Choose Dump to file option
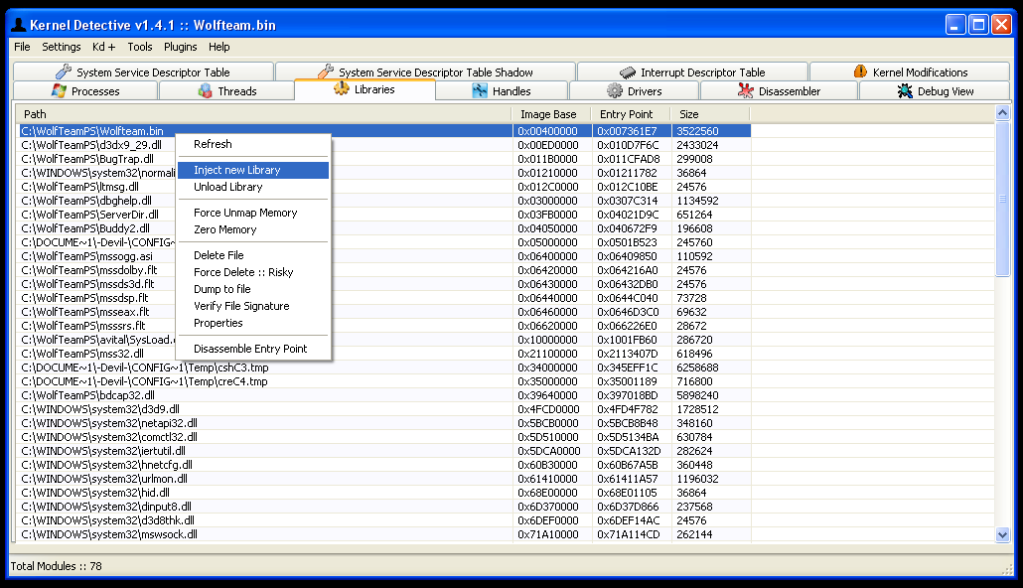1023x588 pixels. coord(222,289)
